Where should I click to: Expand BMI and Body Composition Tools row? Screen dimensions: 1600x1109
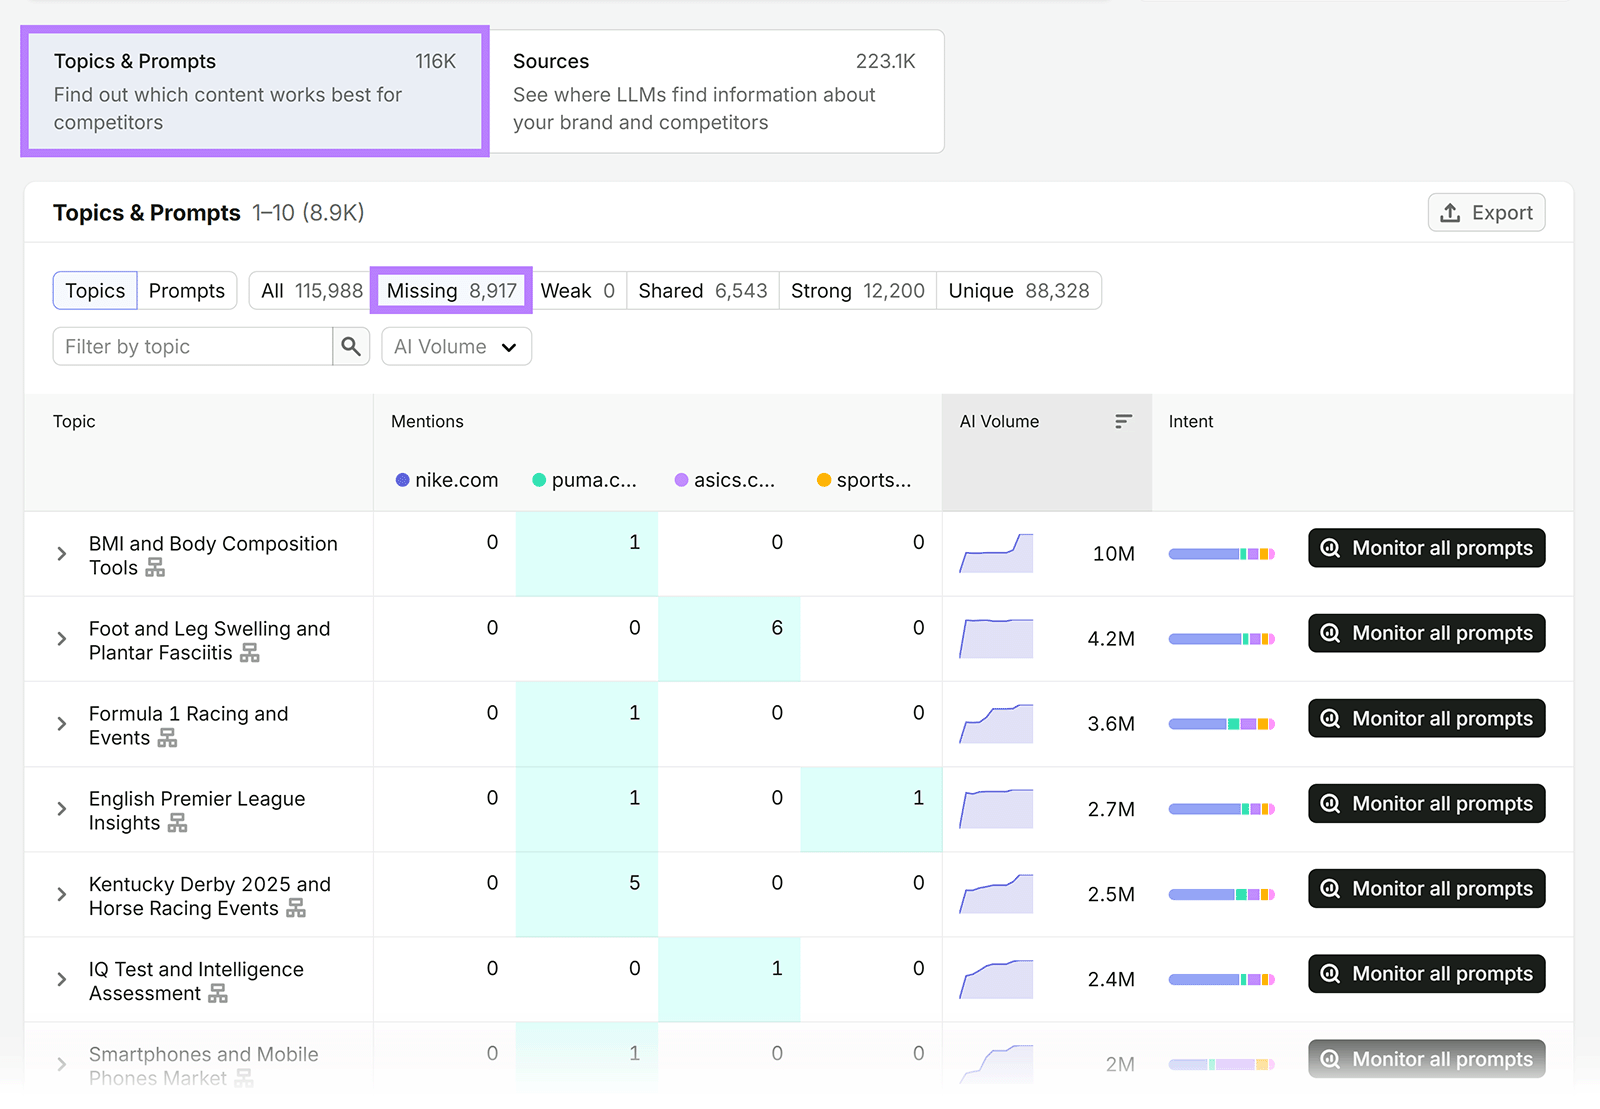[x=62, y=554]
